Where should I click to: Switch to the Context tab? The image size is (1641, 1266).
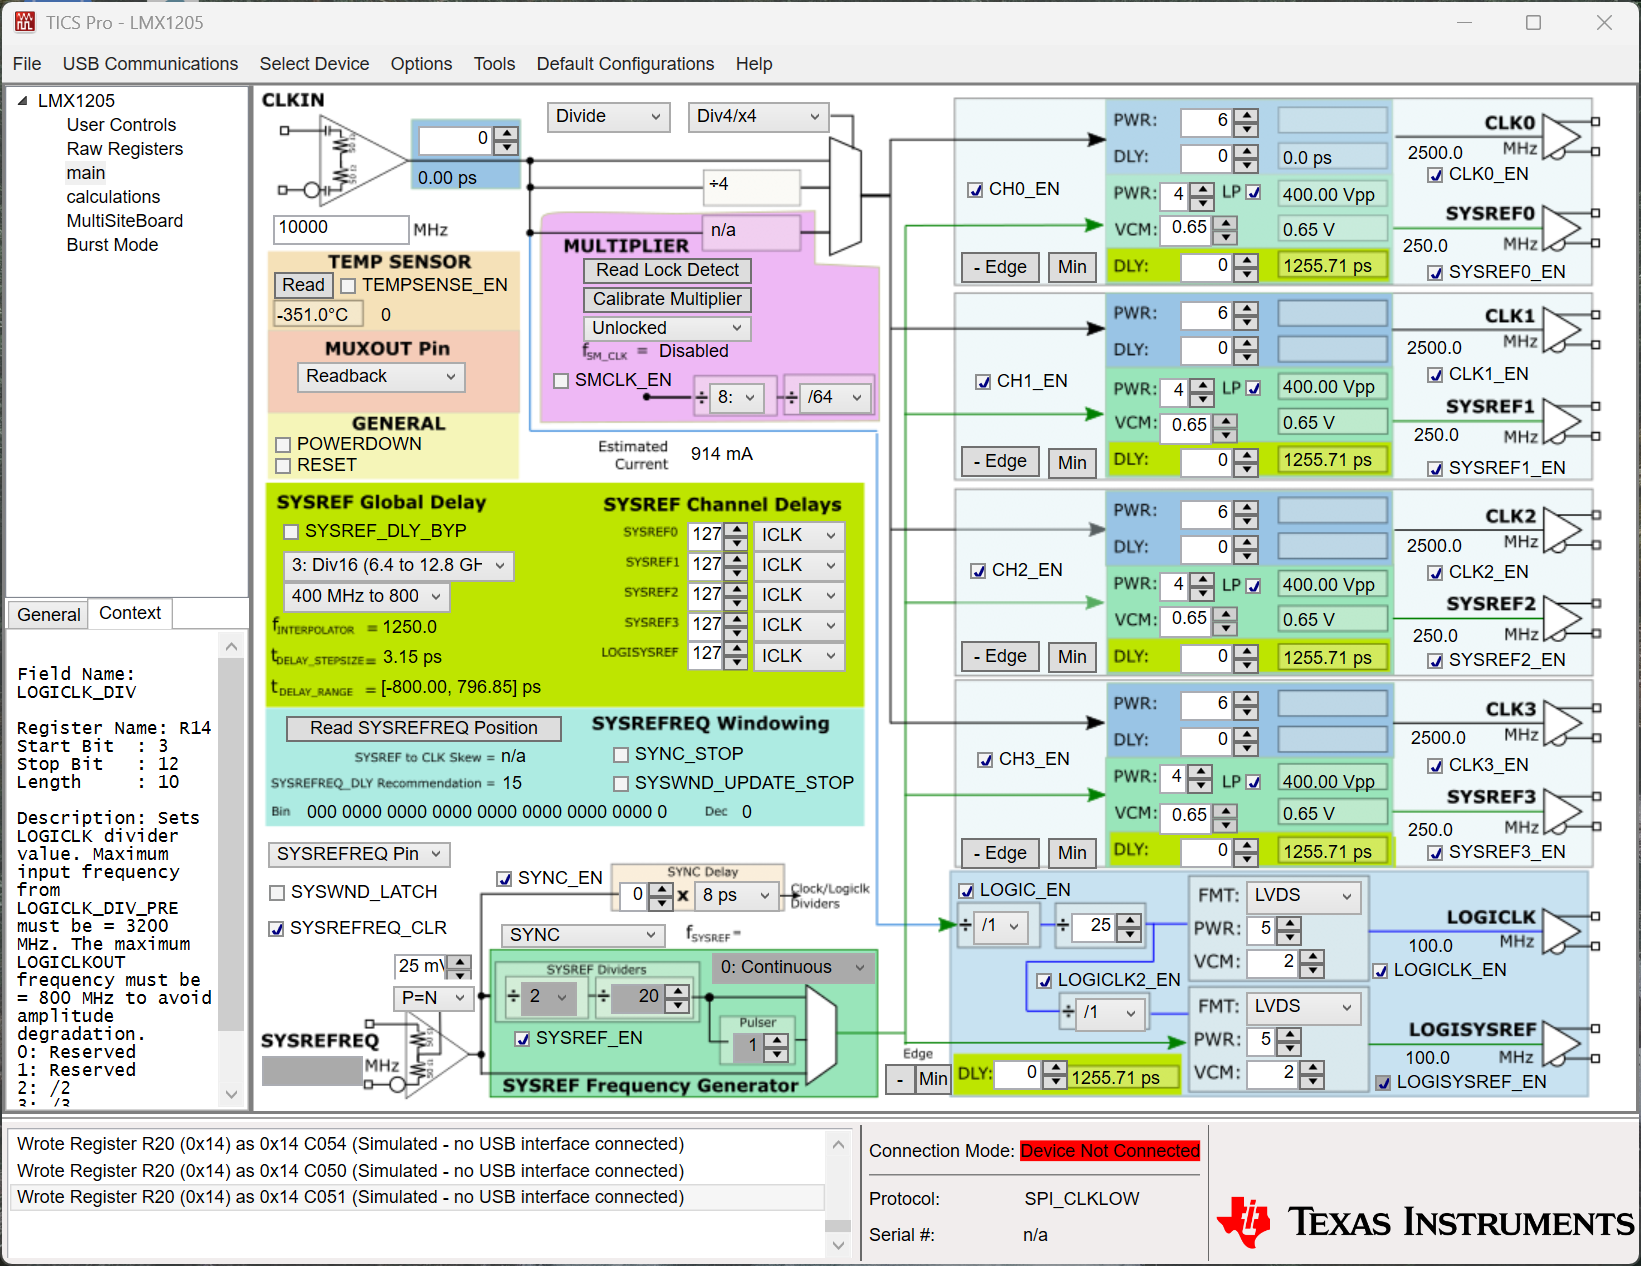point(130,613)
